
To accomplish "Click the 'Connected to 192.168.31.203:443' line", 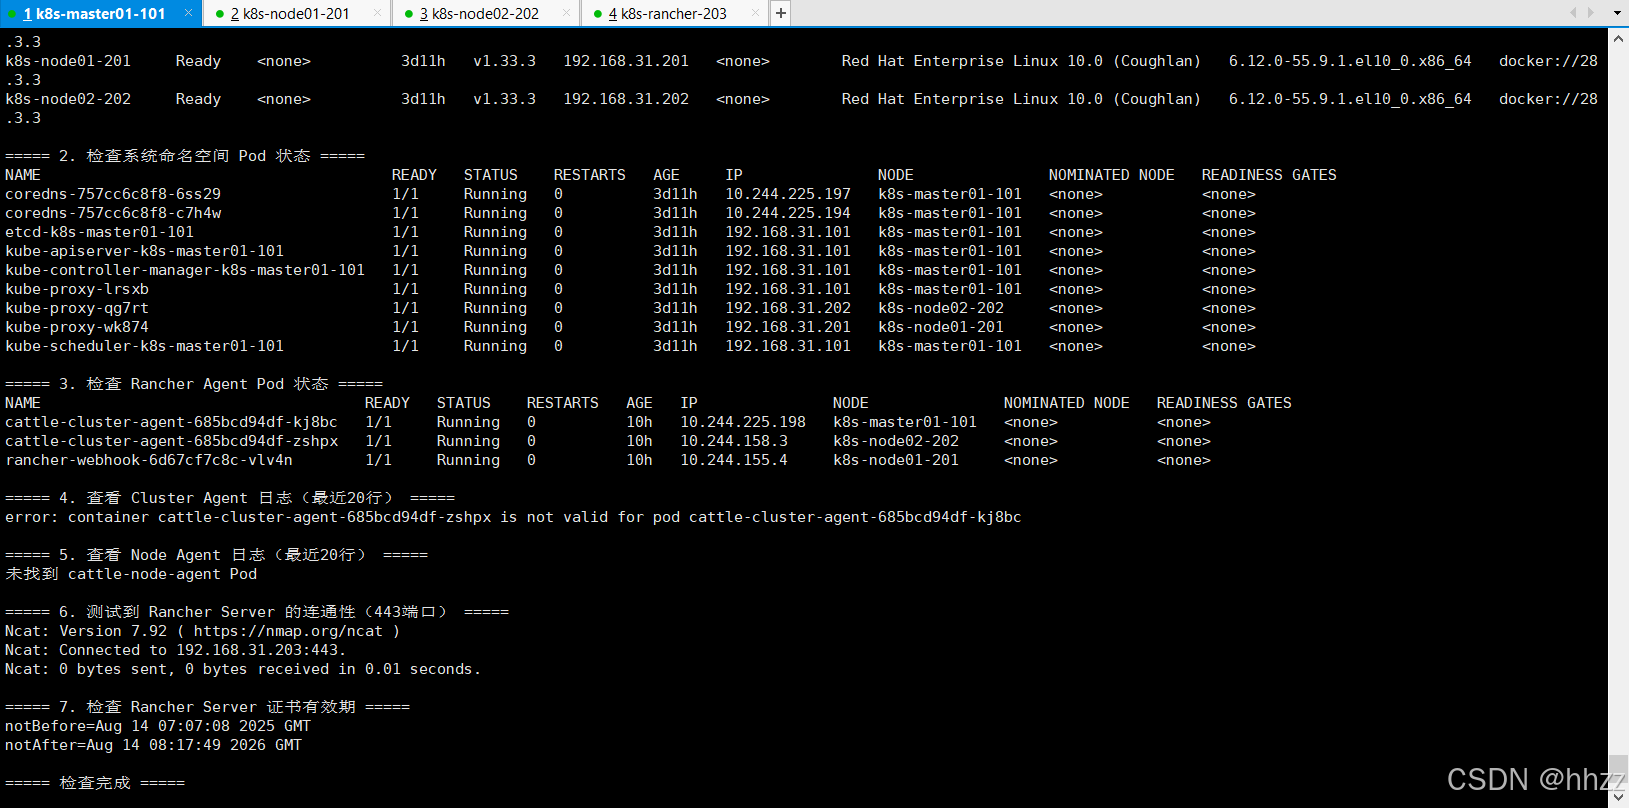I will 175,650.
